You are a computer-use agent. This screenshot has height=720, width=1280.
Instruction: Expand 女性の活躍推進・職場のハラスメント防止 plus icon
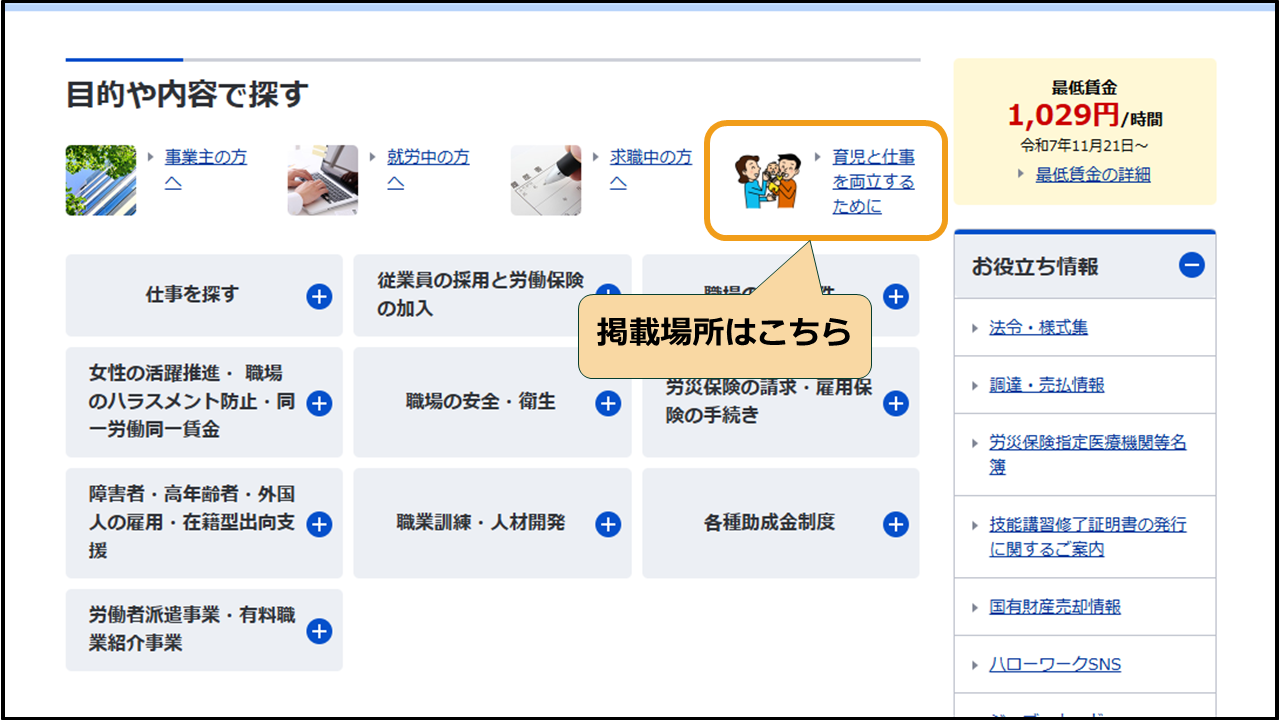[x=319, y=403]
